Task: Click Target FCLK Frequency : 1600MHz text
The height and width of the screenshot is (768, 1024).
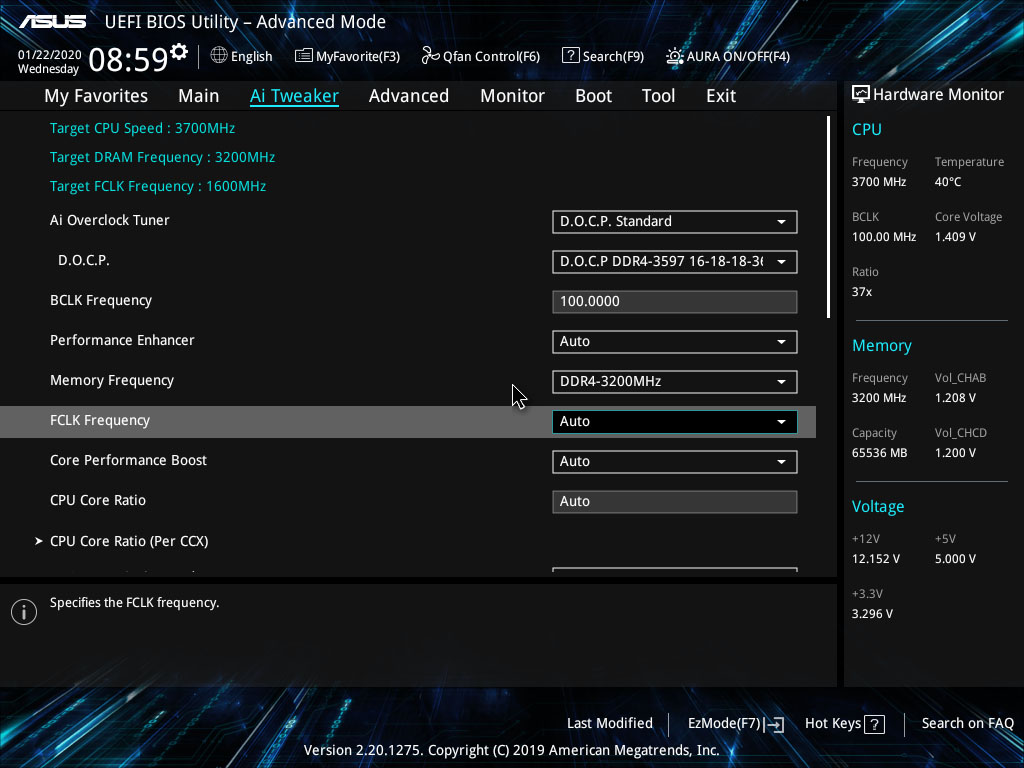Action: click(x=157, y=186)
